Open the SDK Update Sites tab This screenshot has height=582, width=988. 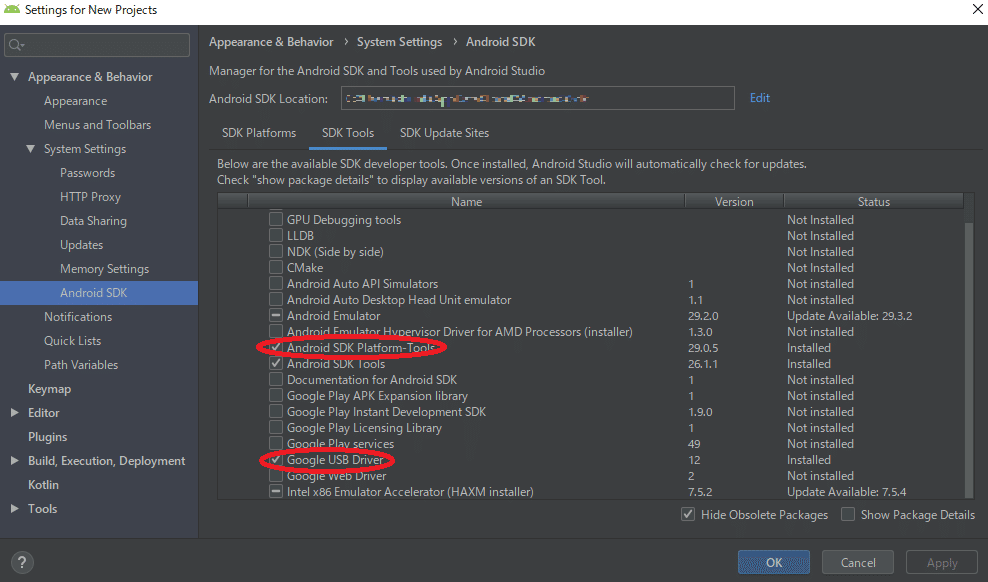click(444, 133)
